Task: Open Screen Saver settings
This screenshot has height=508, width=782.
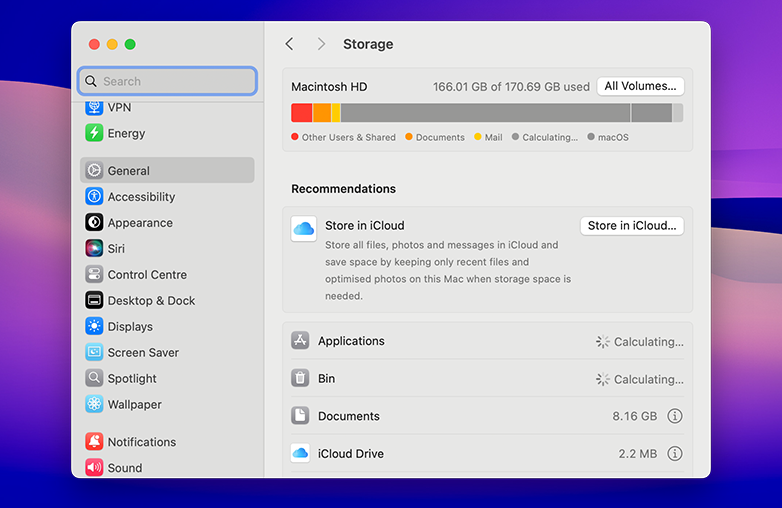Action: coord(168,352)
